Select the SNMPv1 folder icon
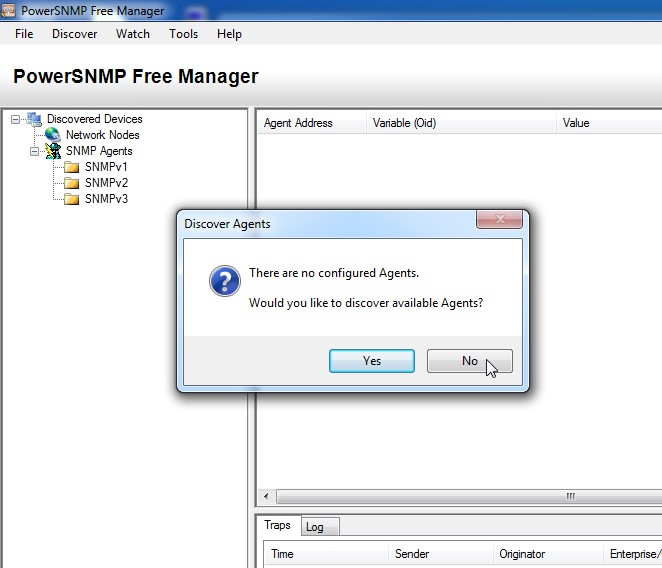 [x=71, y=167]
